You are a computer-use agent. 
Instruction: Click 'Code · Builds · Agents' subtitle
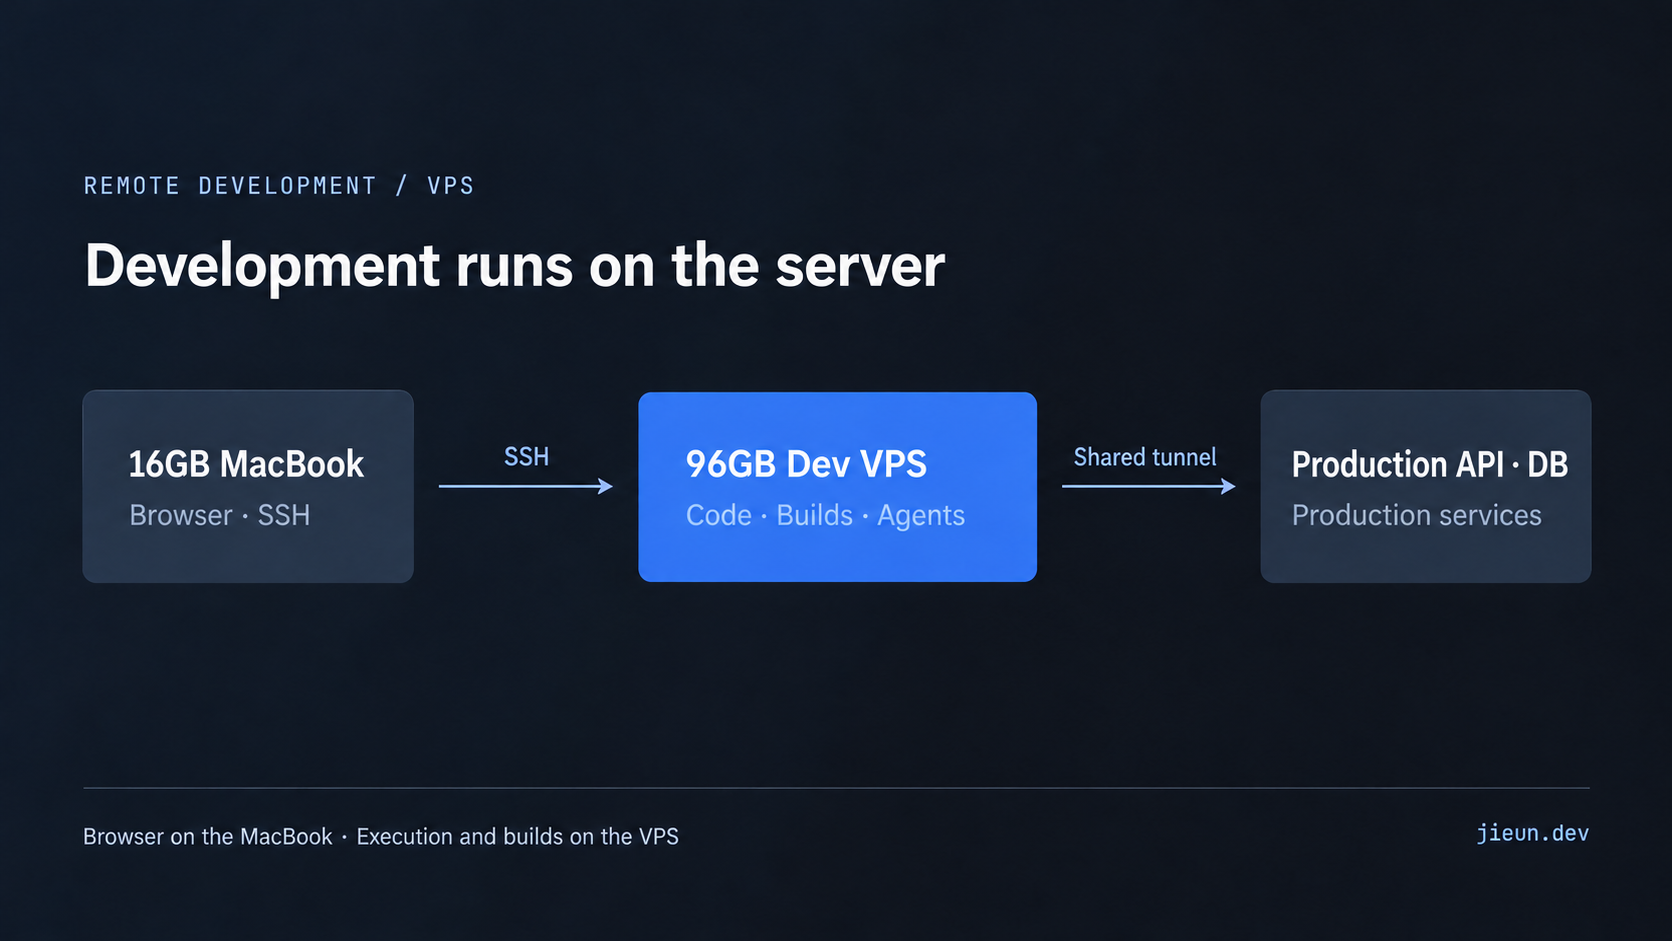[825, 515]
